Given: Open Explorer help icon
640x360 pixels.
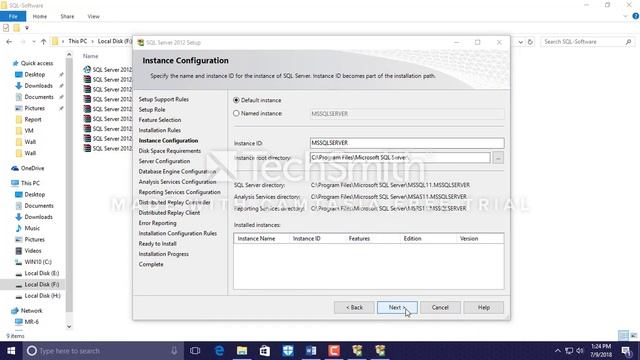Looking at the screenshot, I should click(x=636, y=16).
